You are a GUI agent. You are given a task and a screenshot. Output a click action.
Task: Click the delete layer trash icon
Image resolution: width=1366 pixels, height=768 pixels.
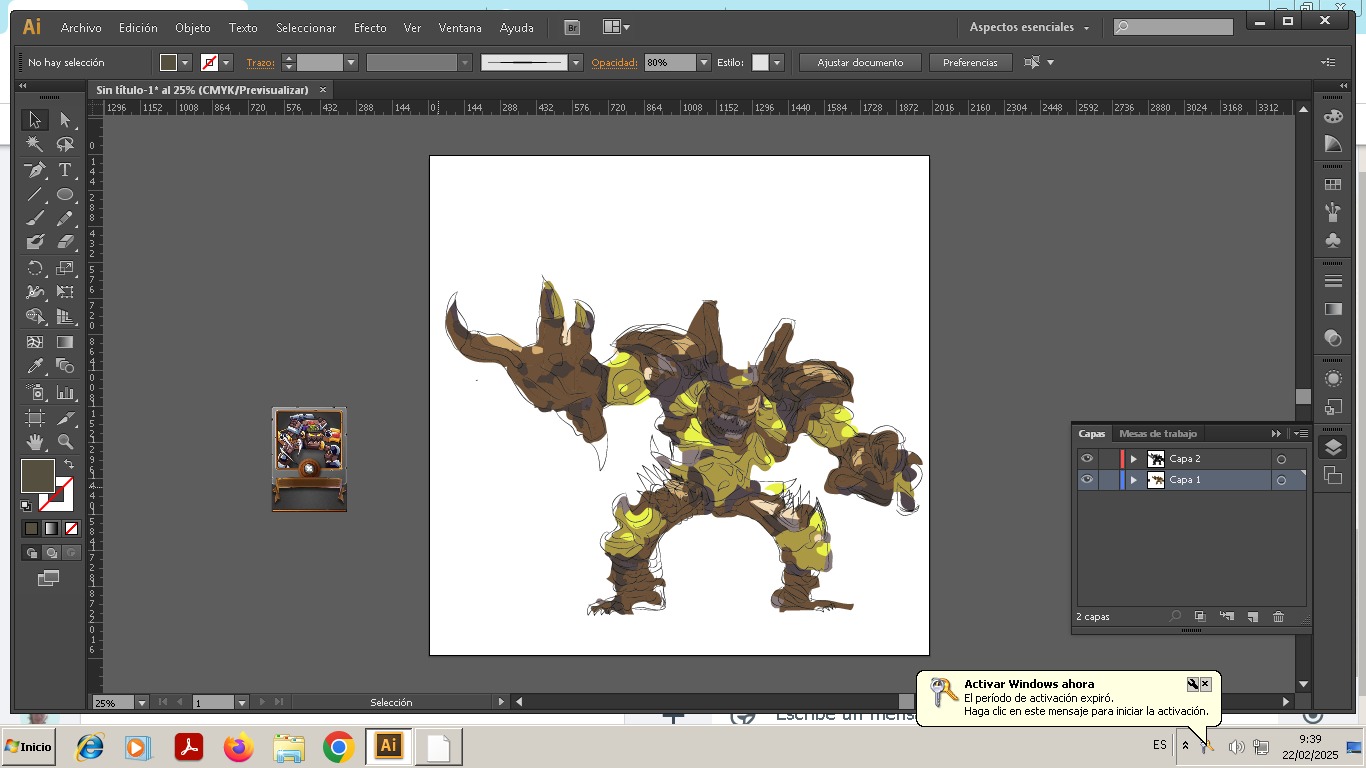[x=1278, y=617]
